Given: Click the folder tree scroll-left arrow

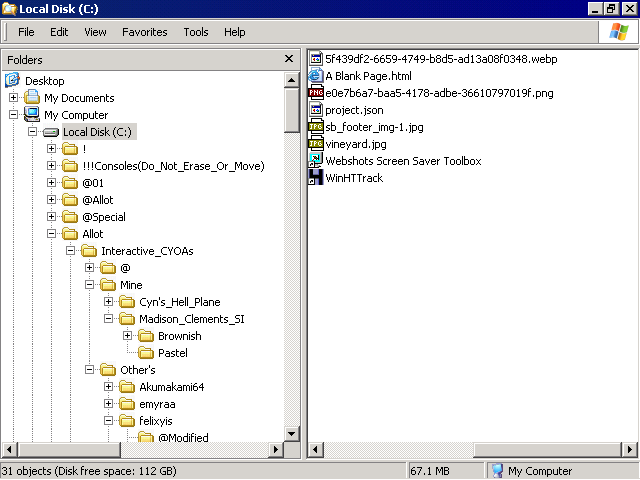Looking at the screenshot, I should tap(9, 450).
